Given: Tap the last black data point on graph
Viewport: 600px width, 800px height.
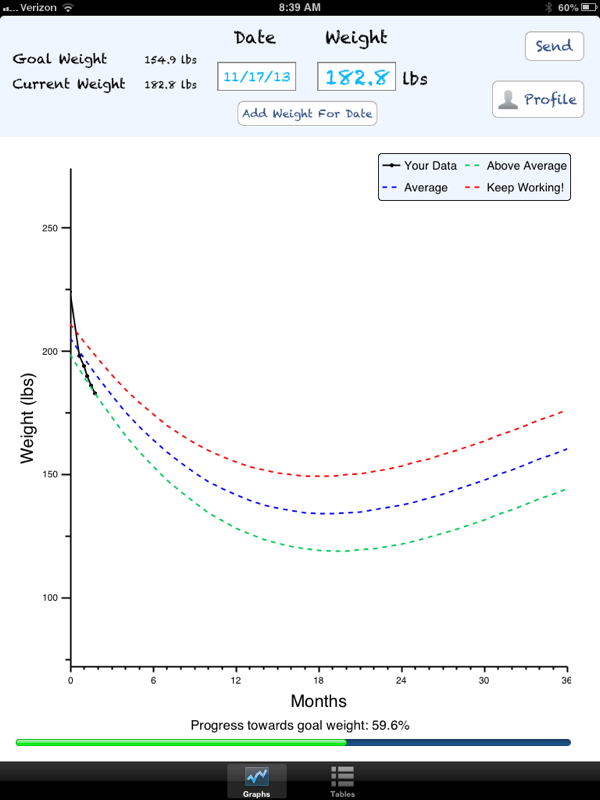Looking at the screenshot, I should tap(94, 393).
